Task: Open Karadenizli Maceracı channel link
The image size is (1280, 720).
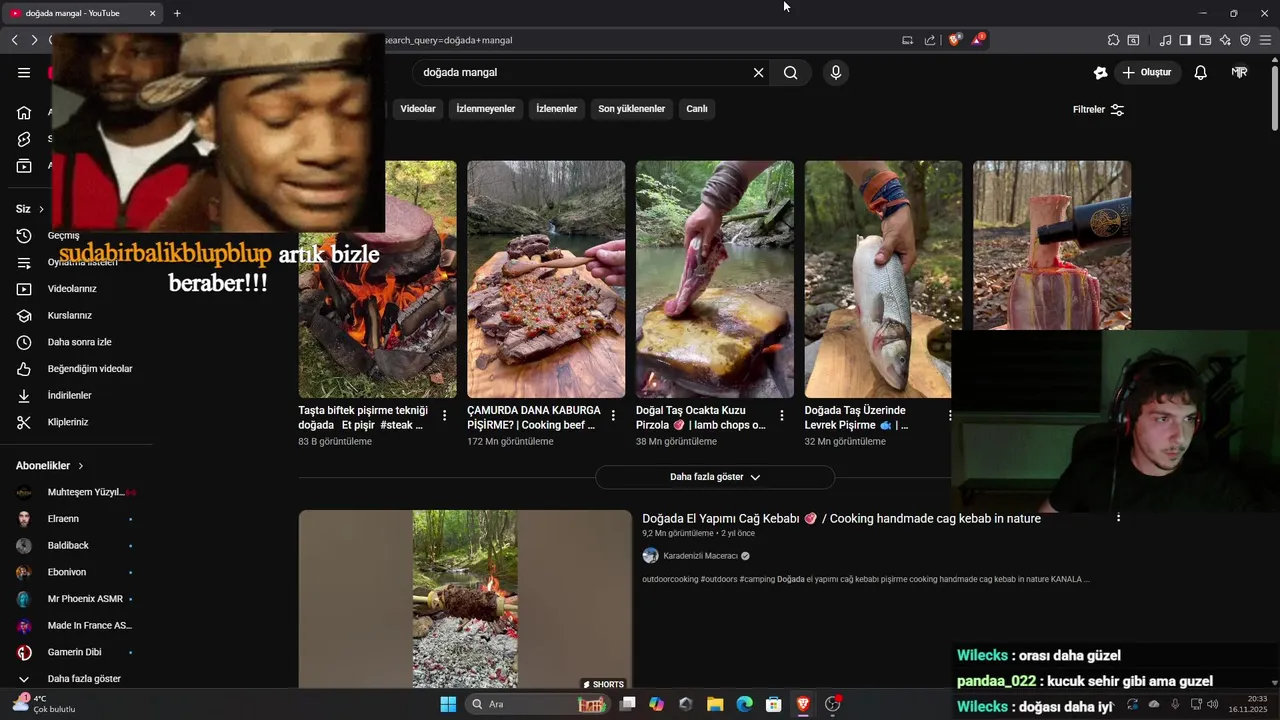Action: pos(700,556)
